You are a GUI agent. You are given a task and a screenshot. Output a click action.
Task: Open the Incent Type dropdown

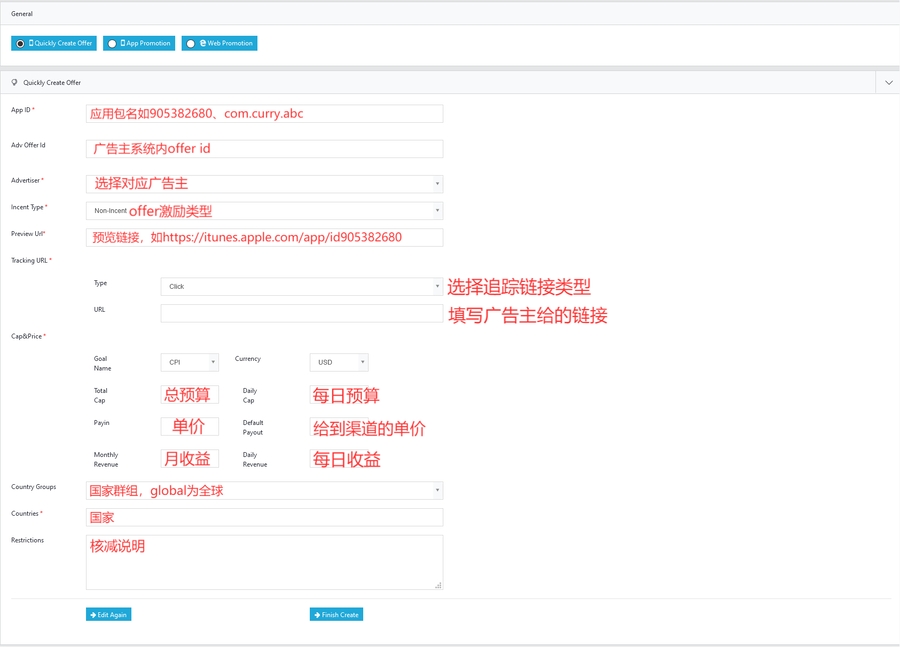(x=264, y=211)
